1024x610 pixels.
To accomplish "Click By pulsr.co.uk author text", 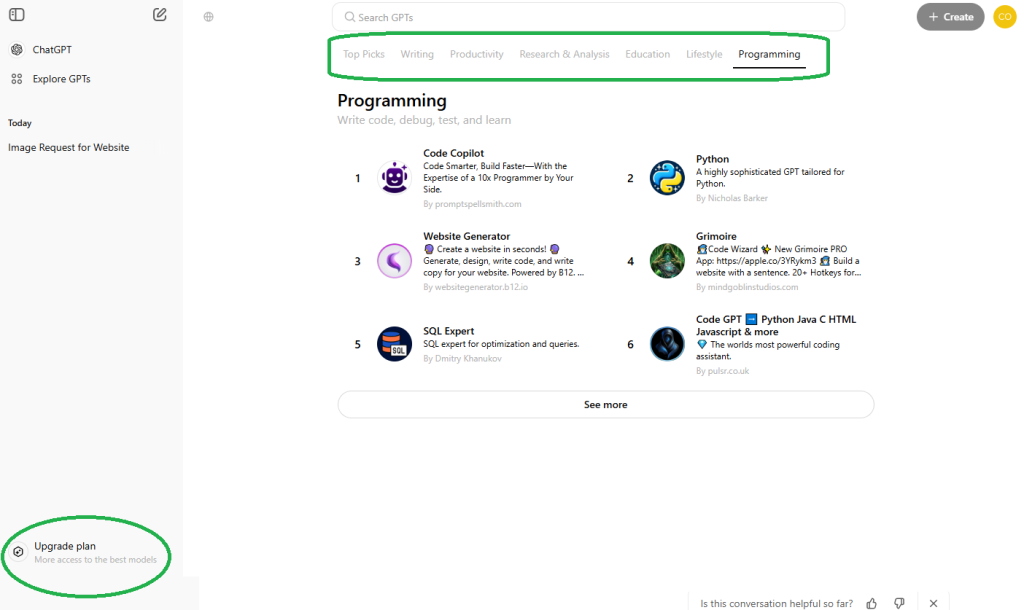I will coord(722,370).
